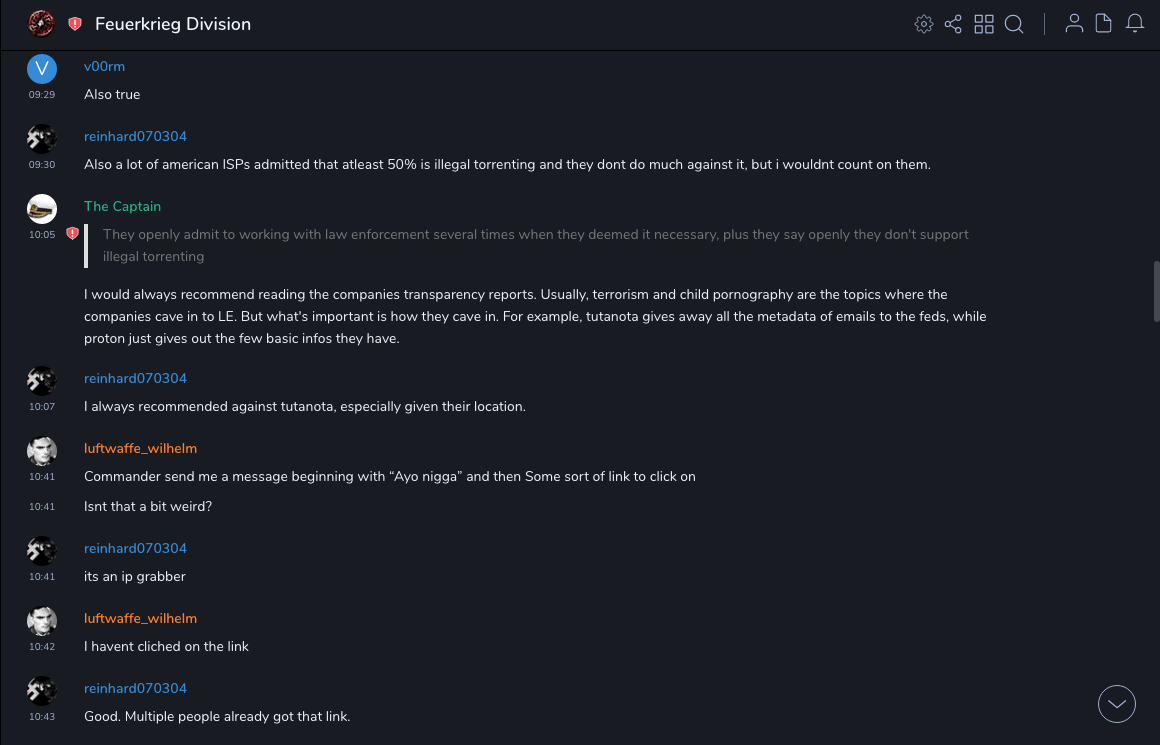Click the red shield badge beside channel title
The width and height of the screenshot is (1160, 745).
tap(75, 24)
